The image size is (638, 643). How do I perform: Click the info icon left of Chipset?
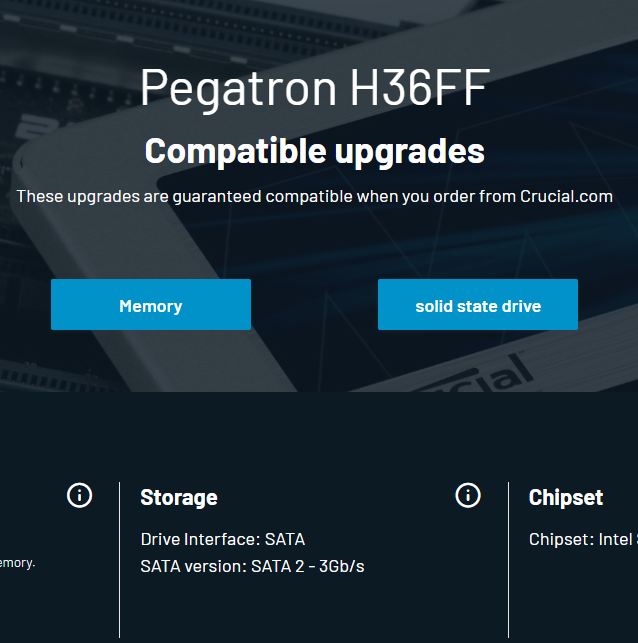pos(468,495)
